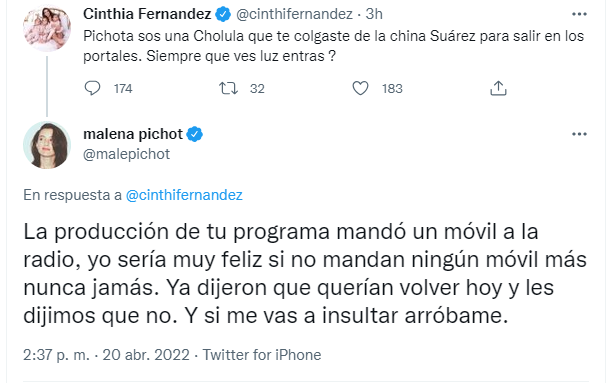
Task: Select malena pichot's reply tweet text
Action: click(x=305, y=274)
